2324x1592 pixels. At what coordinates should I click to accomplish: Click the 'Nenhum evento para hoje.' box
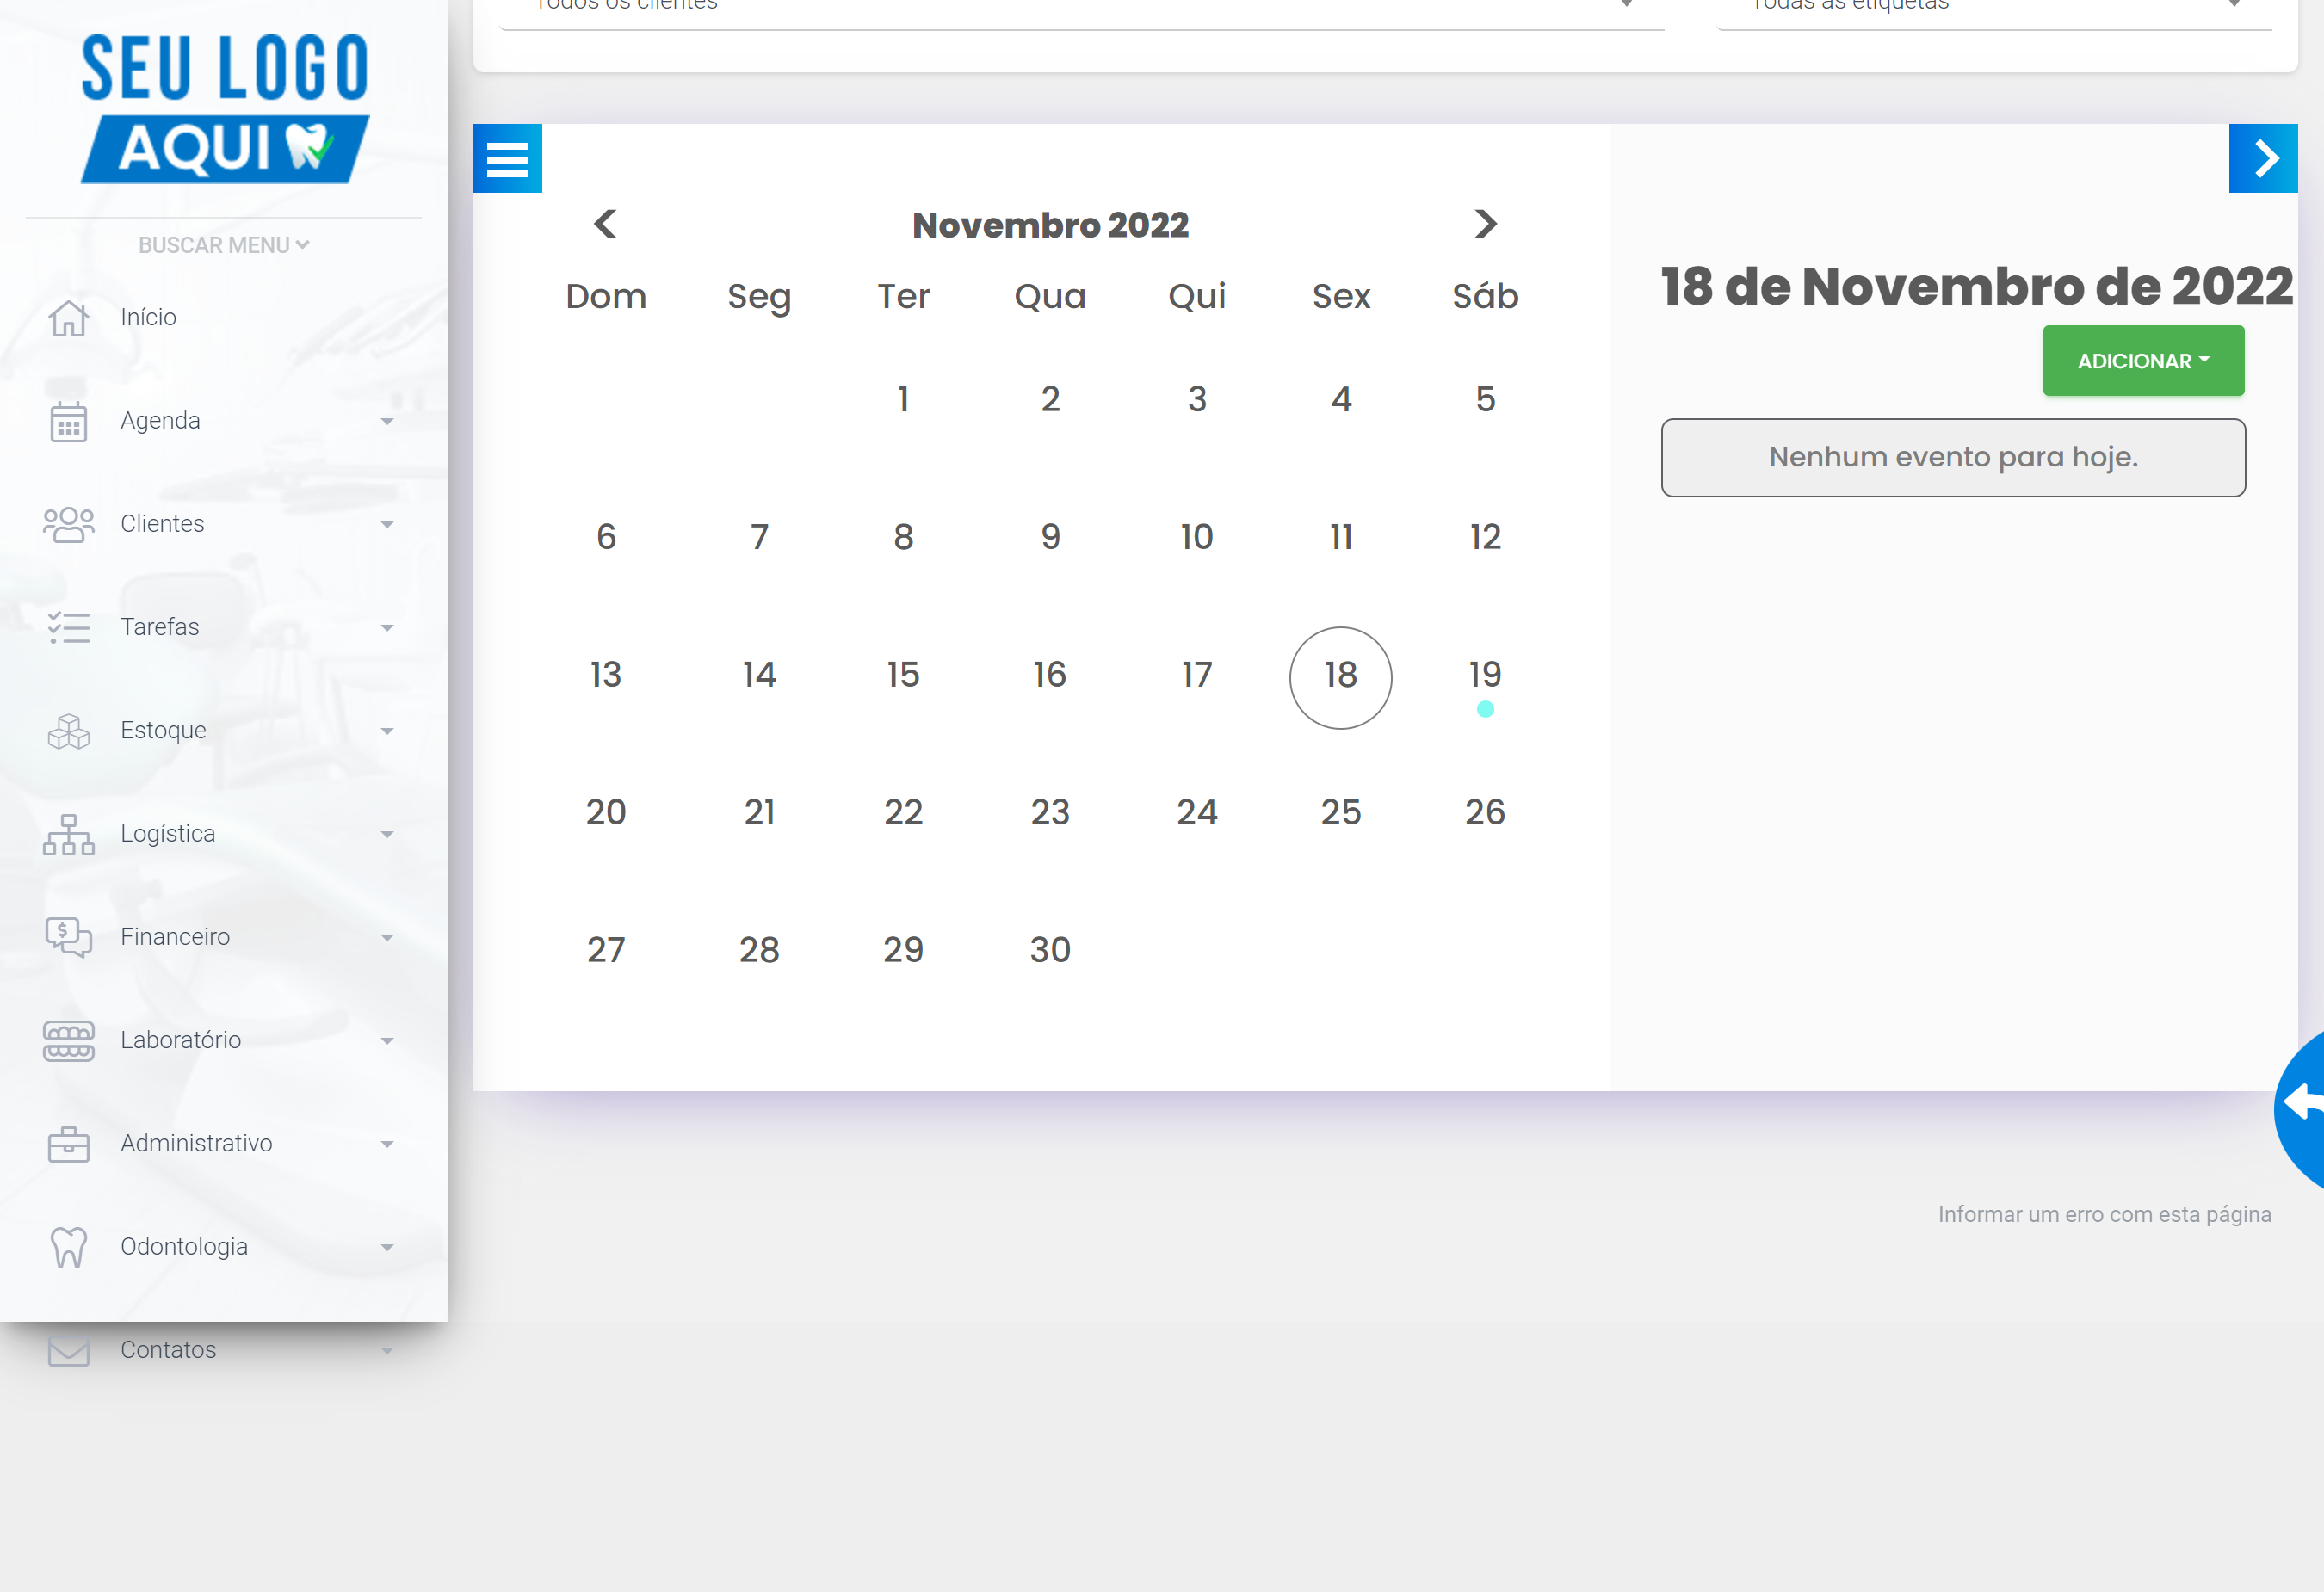pos(1953,458)
